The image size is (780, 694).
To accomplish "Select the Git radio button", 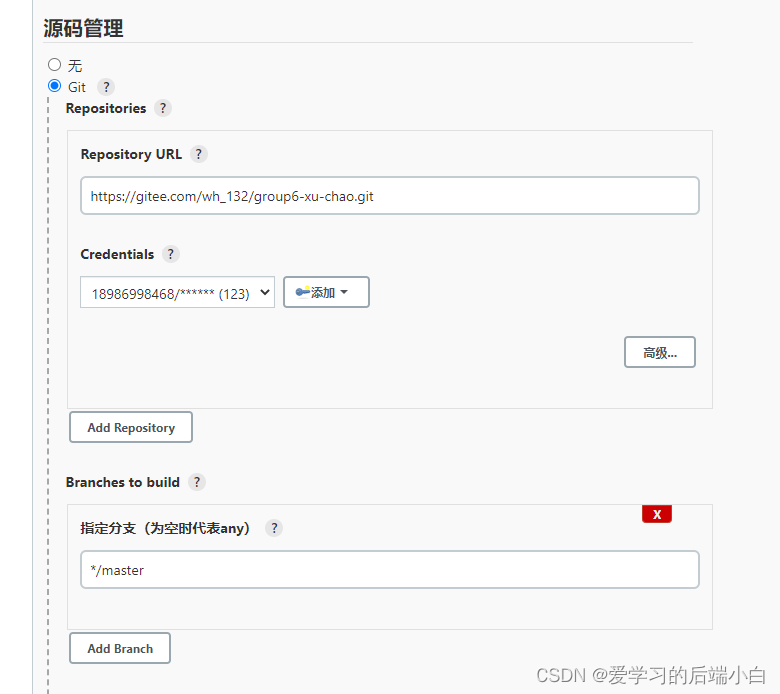I will point(54,86).
